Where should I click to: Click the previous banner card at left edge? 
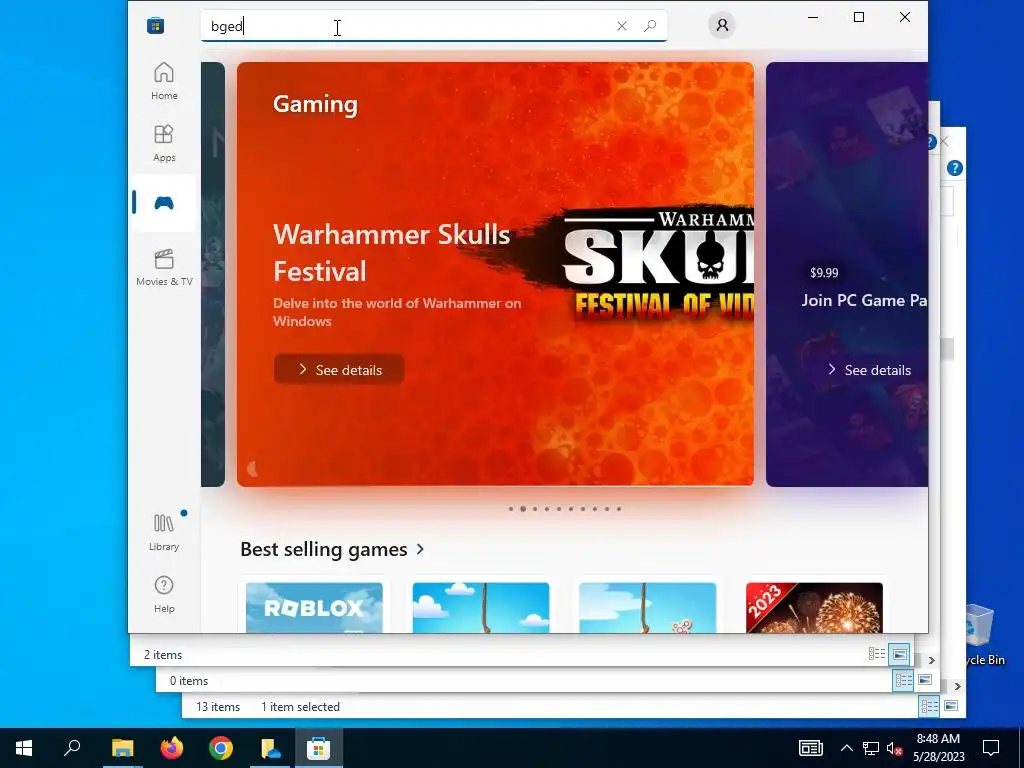point(213,274)
